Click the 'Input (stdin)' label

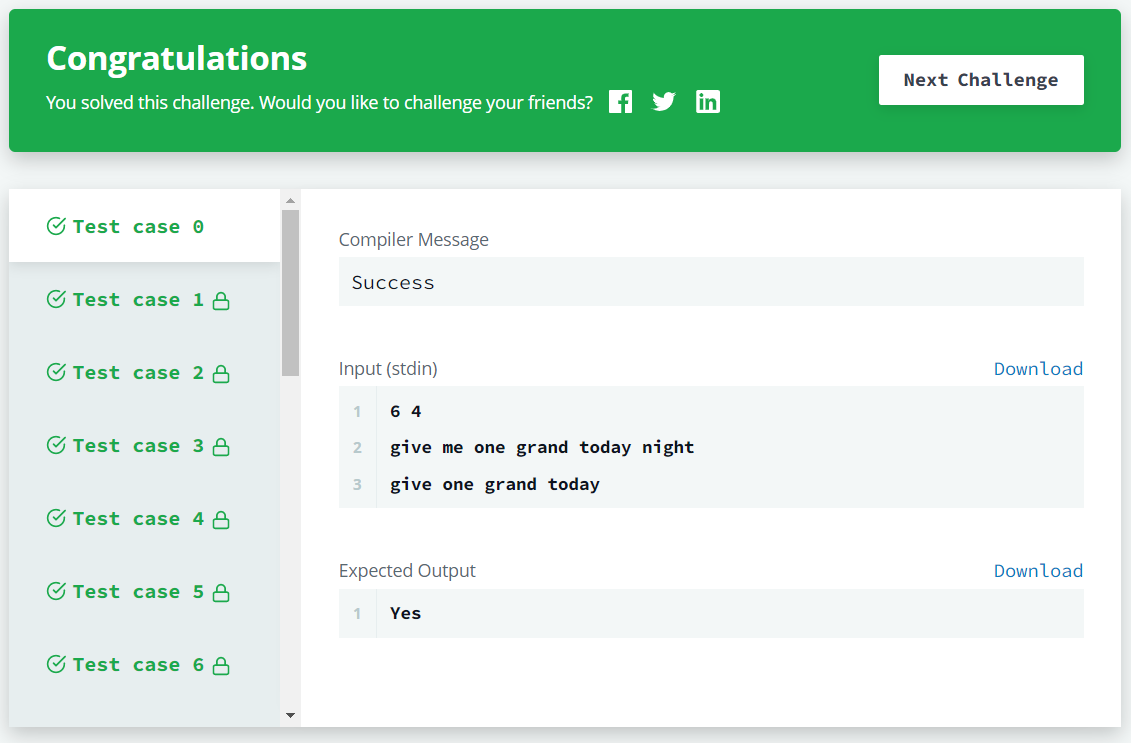tap(388, 369)
